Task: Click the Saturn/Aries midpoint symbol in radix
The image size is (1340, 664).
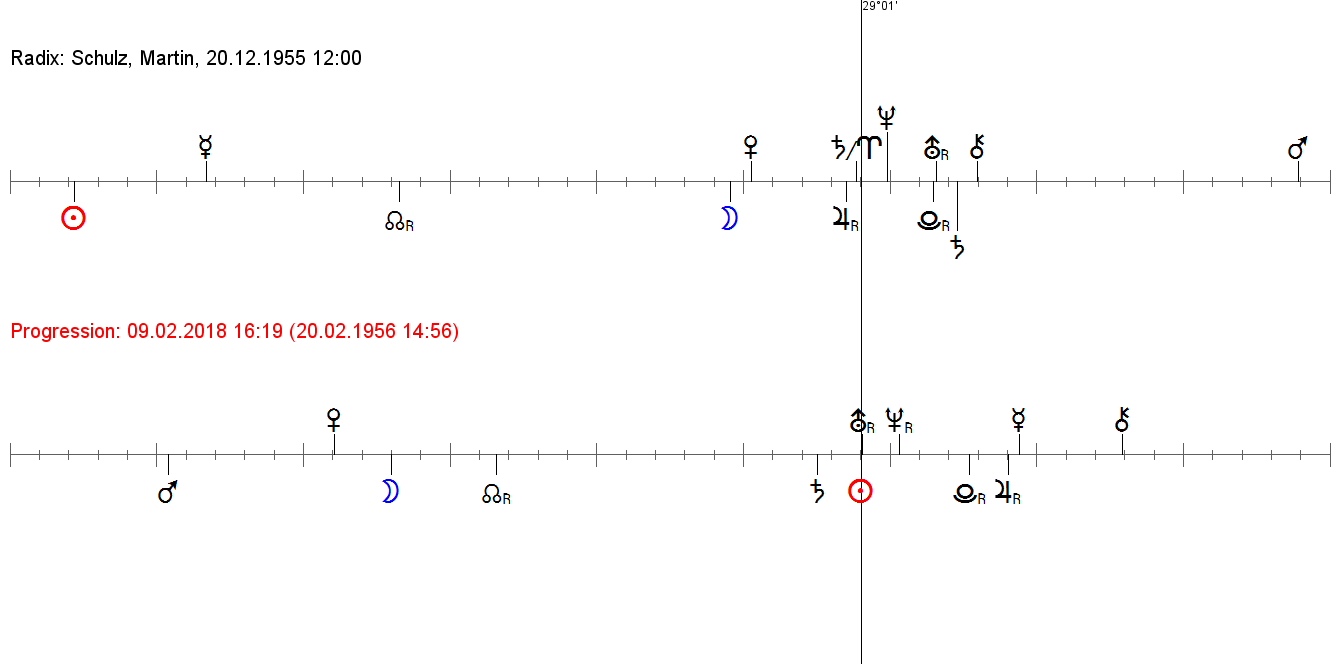Action: coord(858,148)
